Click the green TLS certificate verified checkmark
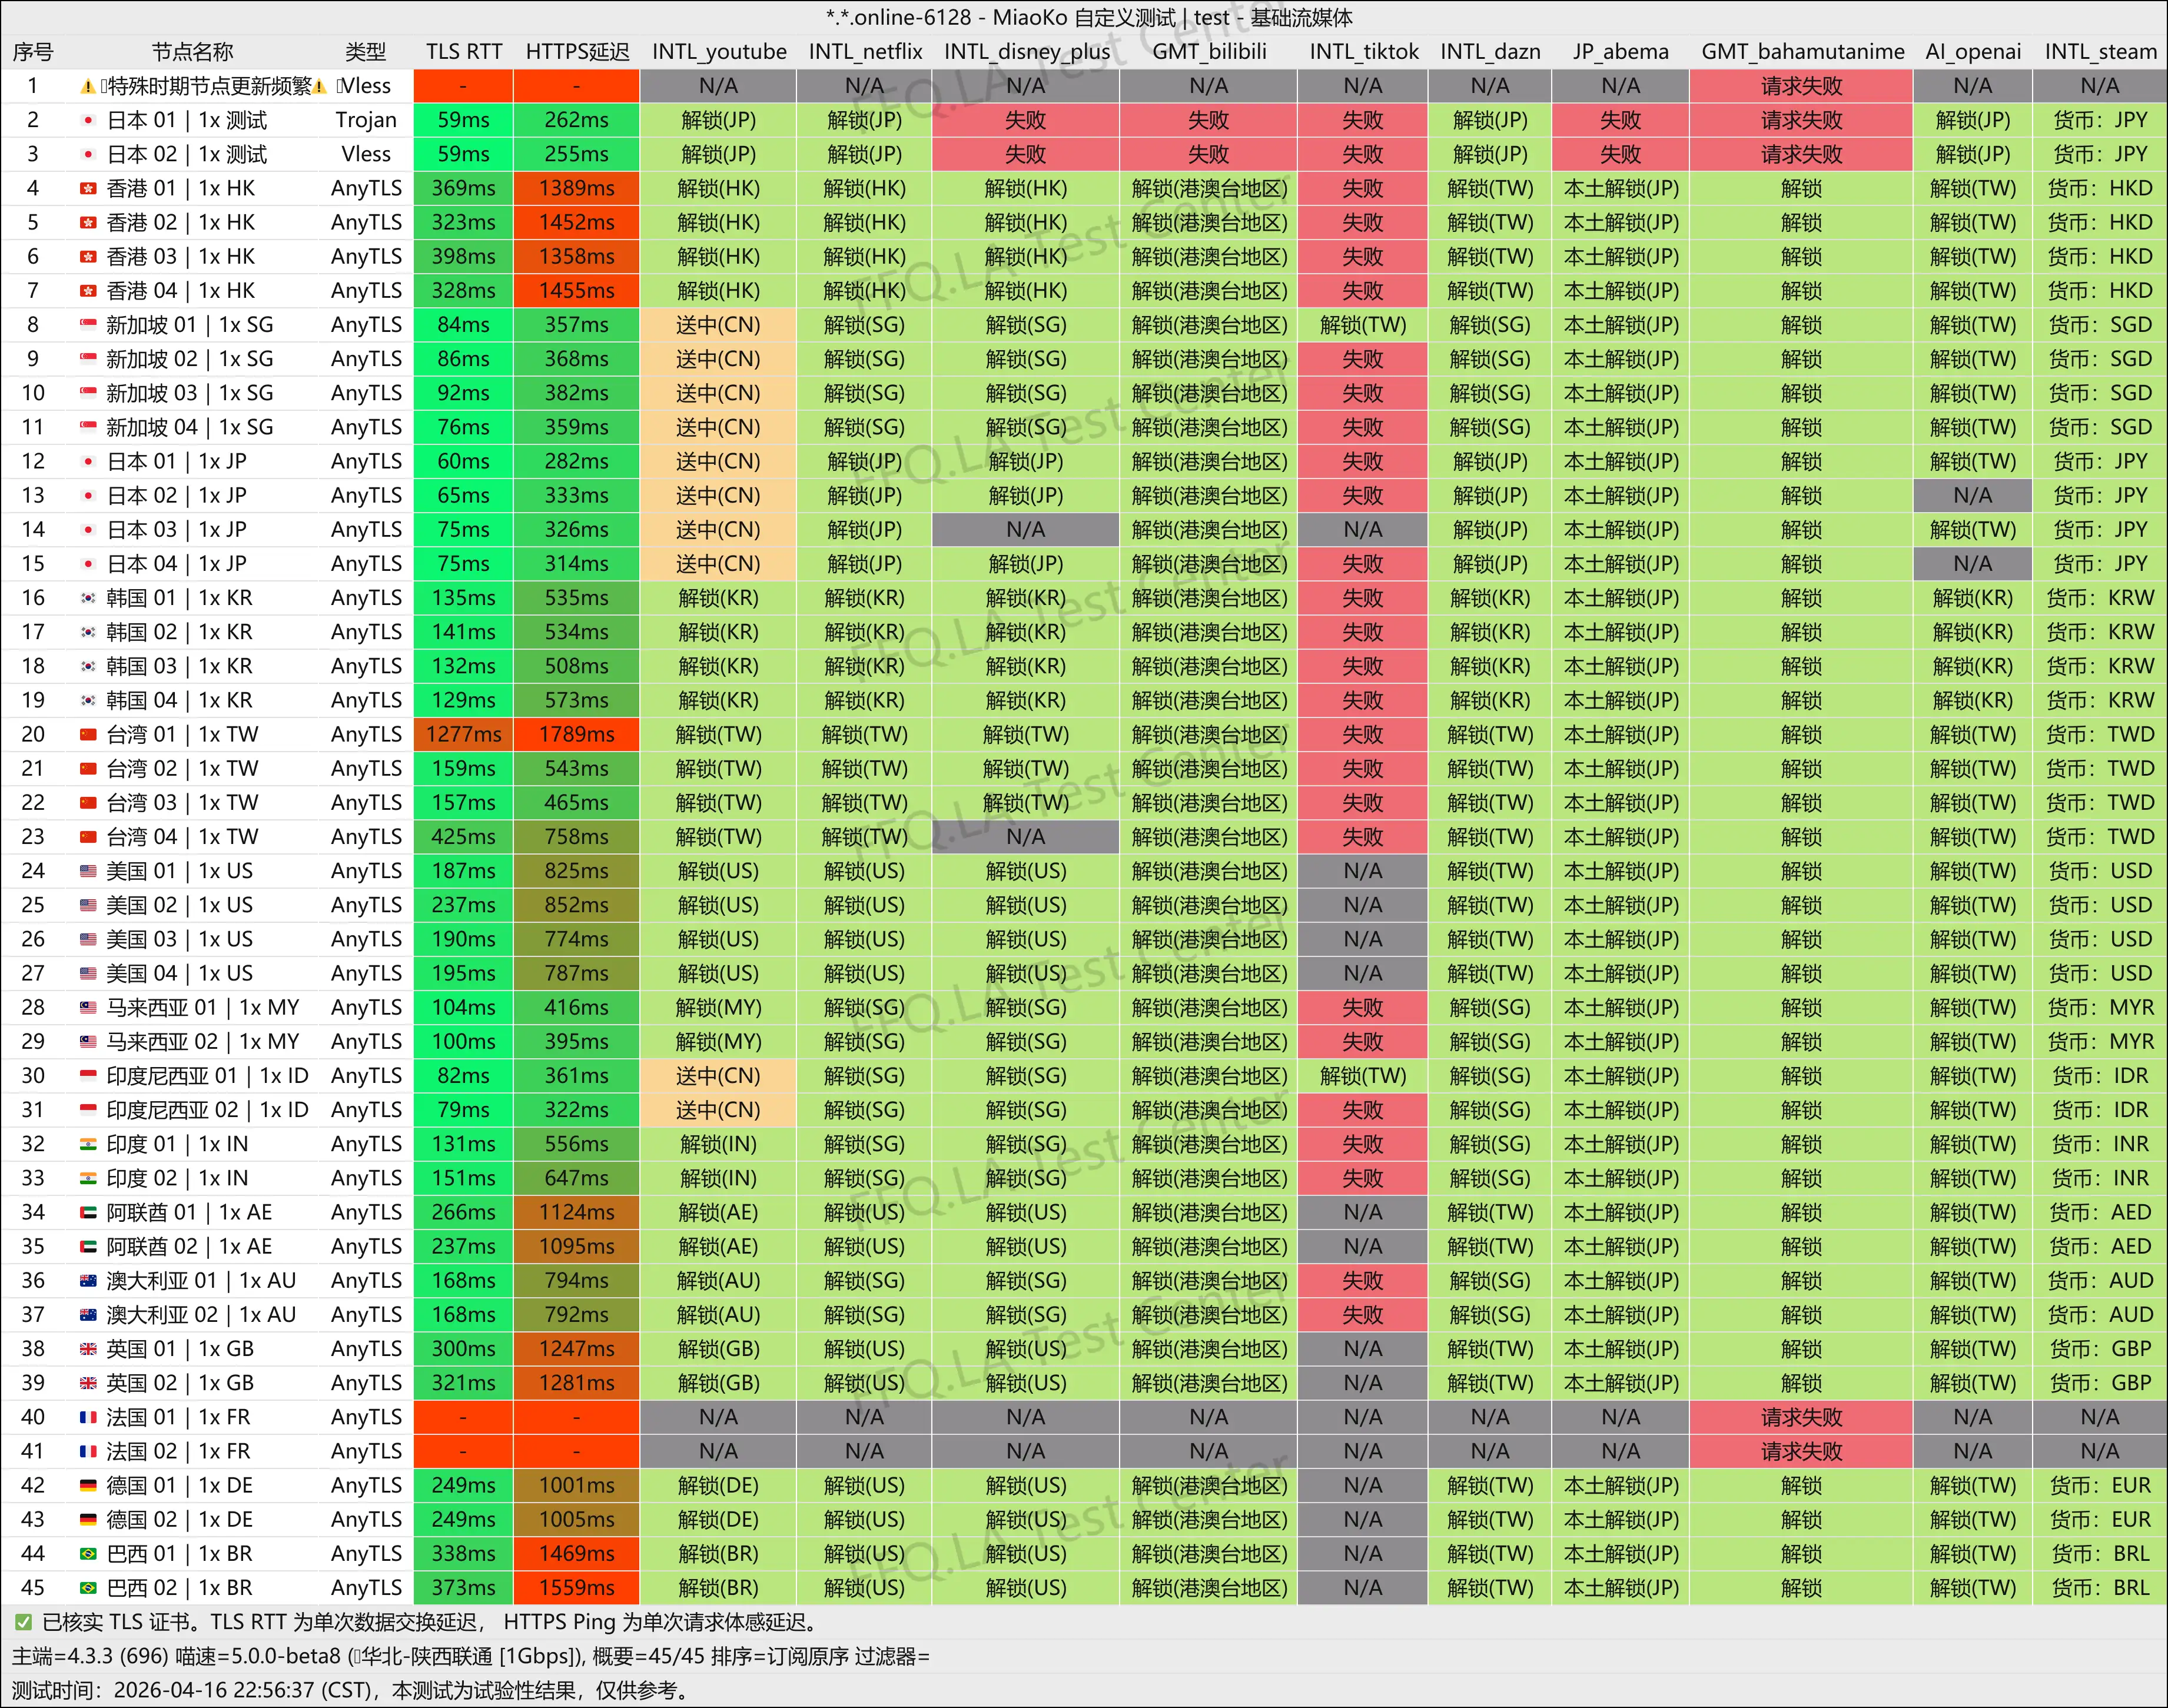 pyautogui.click(x=23, y=1622)
